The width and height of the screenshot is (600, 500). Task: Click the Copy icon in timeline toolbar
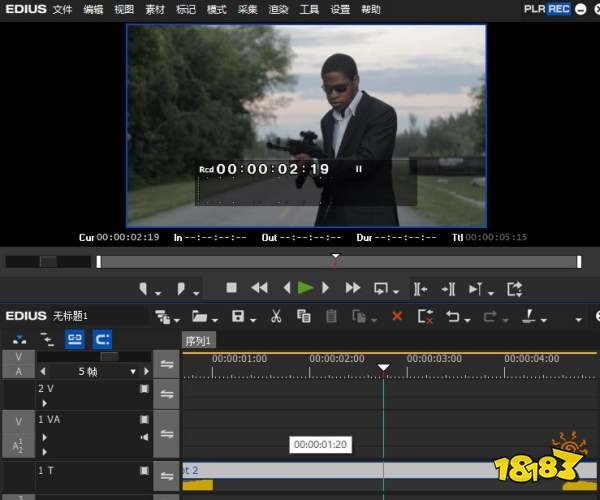pos(304,316)
